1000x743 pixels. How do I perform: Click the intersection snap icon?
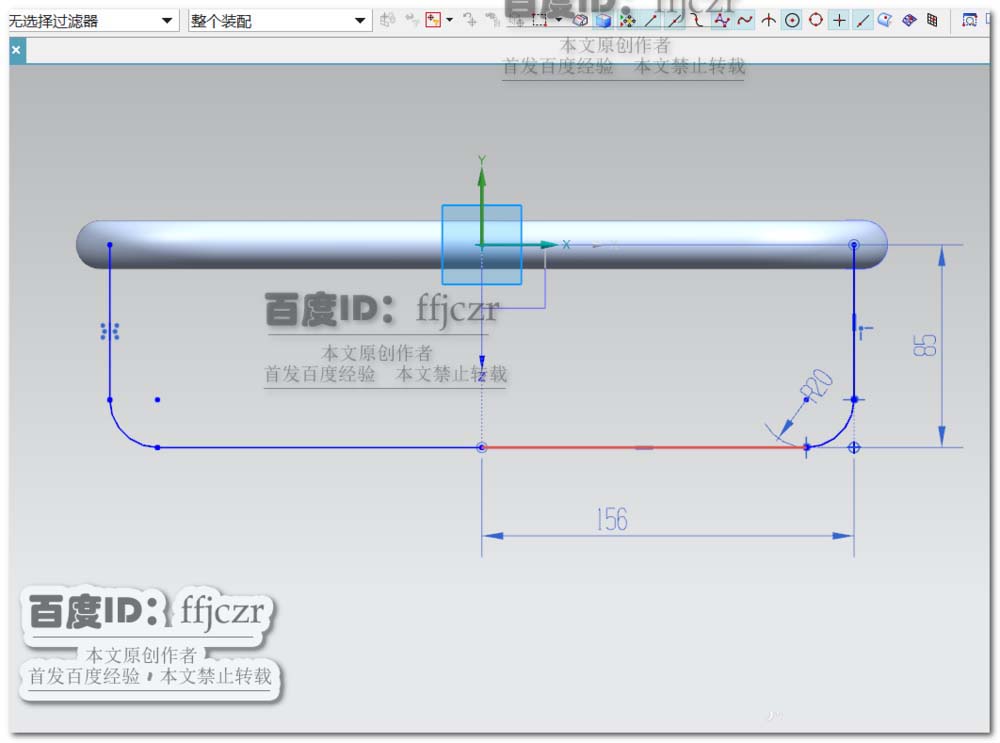coord(768,20)
